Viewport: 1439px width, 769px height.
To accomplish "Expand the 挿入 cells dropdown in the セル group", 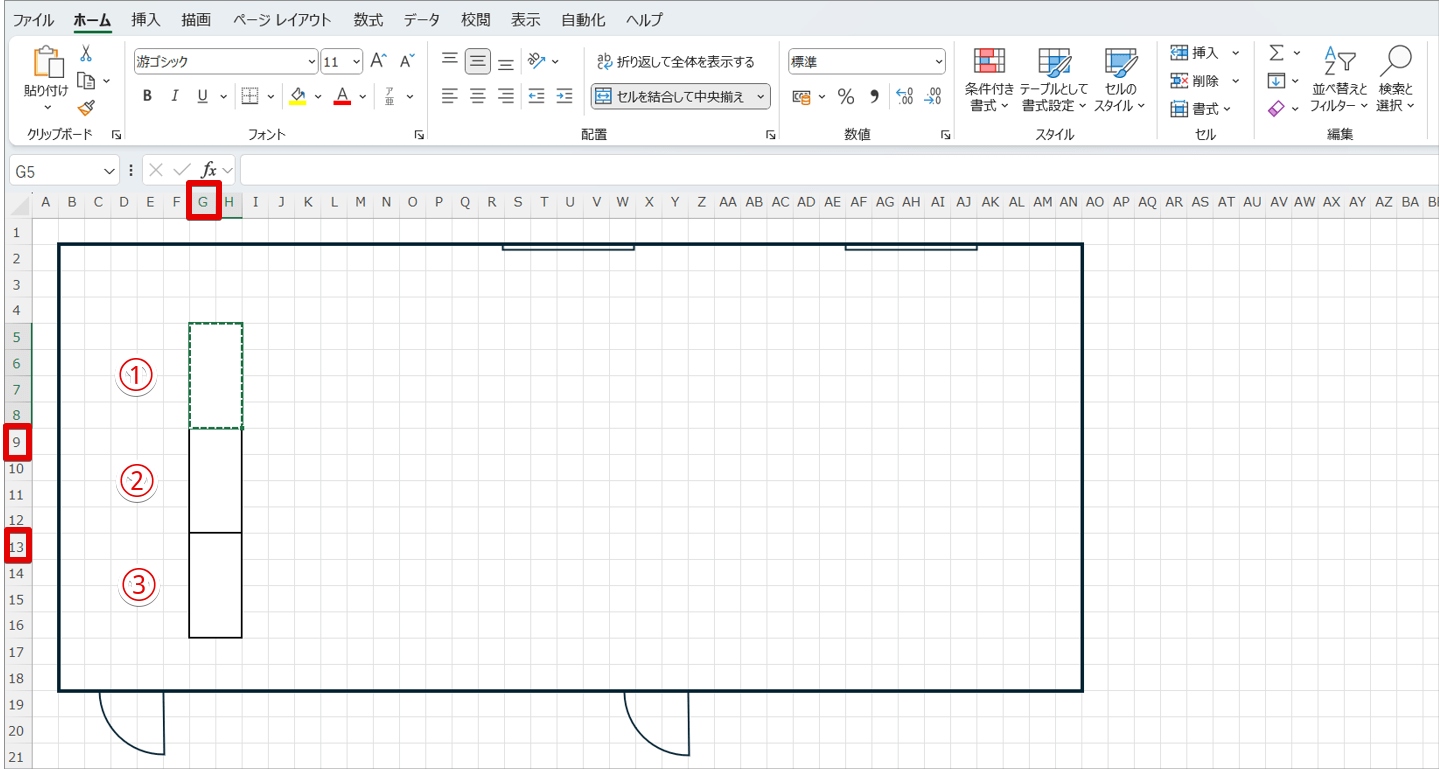I will tap(1235, 53).
